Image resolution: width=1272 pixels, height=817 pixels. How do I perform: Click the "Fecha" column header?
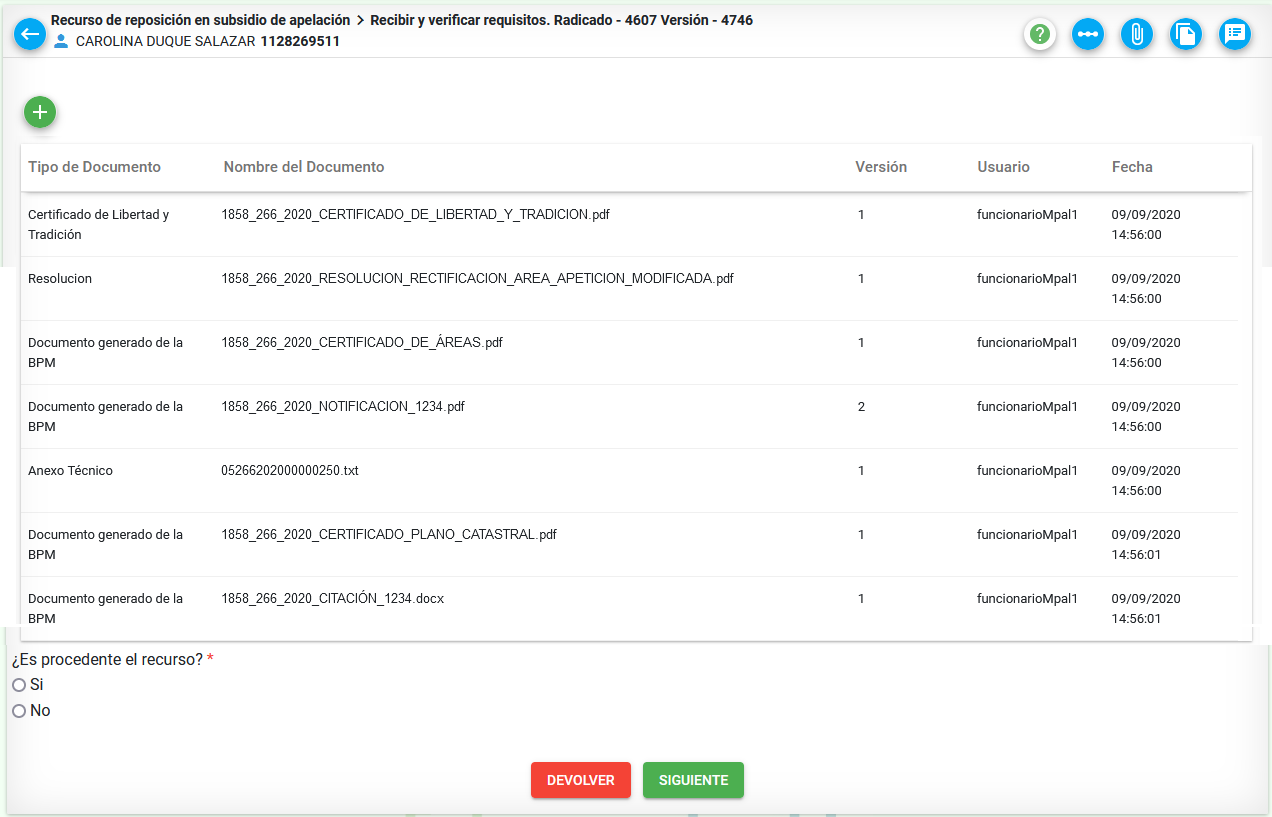point(1132,167)
